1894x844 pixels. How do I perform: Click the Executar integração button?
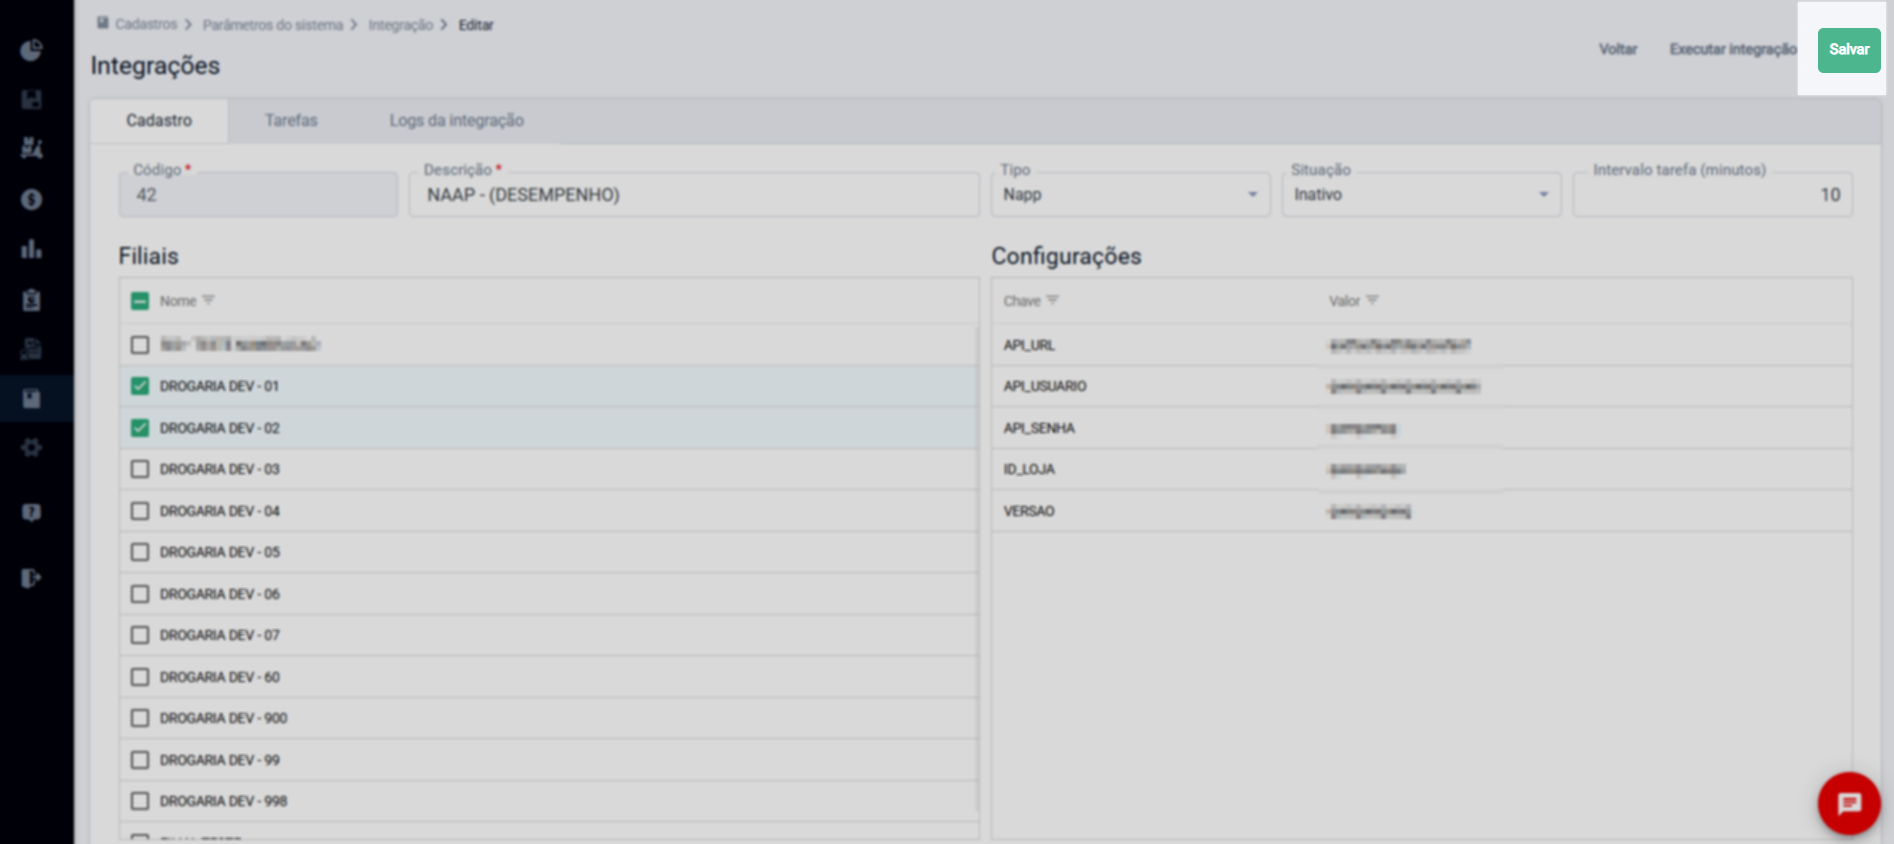coord(1732,50)
